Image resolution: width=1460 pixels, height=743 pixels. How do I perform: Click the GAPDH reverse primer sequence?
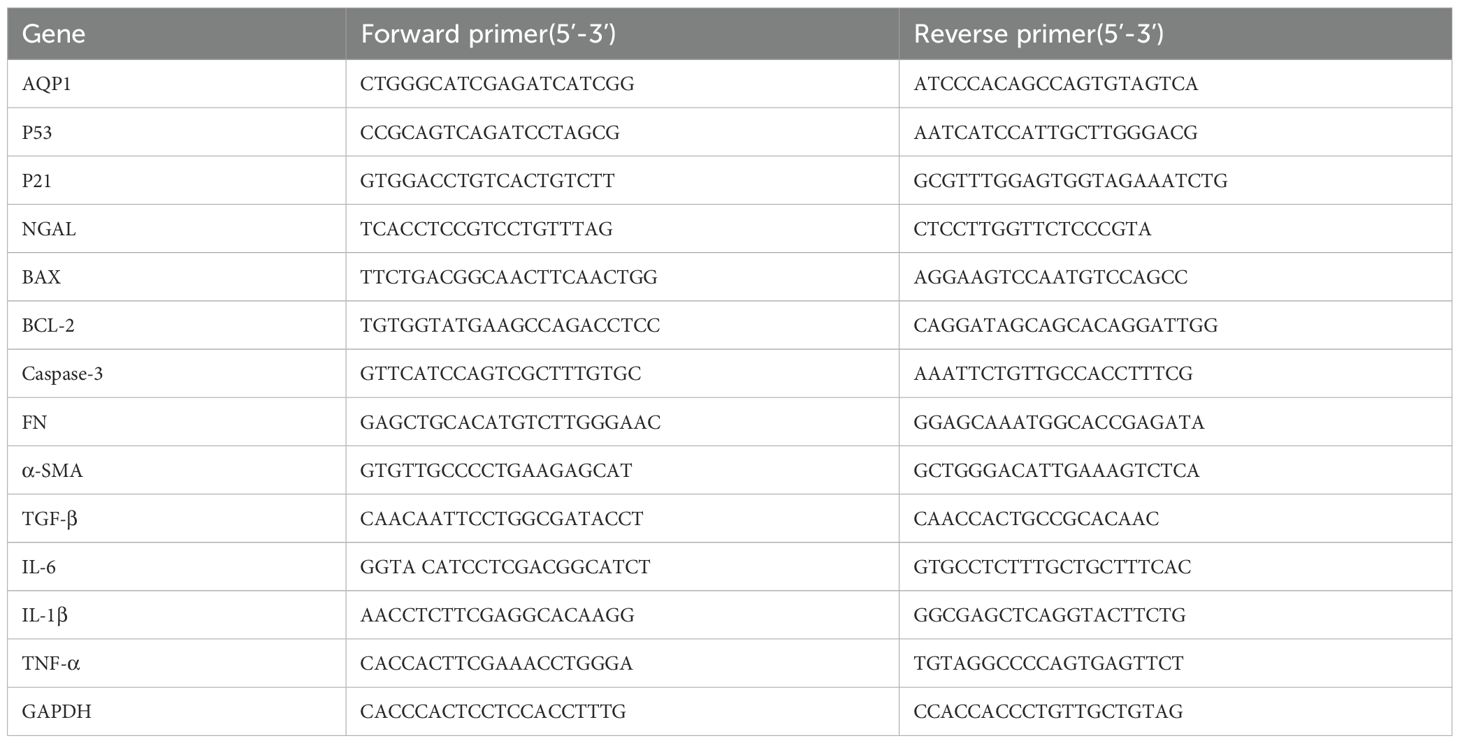[x=1048, y=711]
